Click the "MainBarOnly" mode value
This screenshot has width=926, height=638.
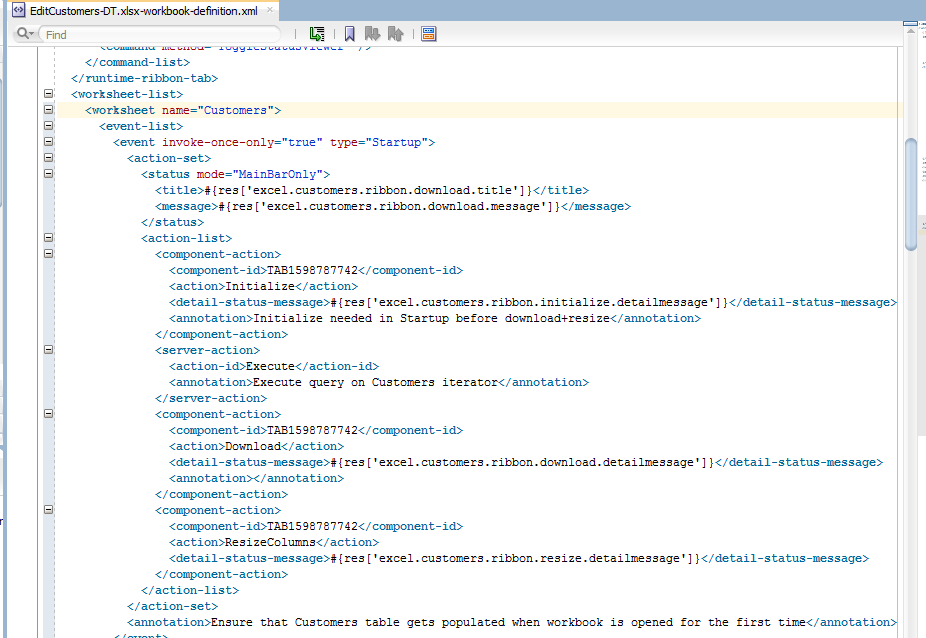coord(277,174)
